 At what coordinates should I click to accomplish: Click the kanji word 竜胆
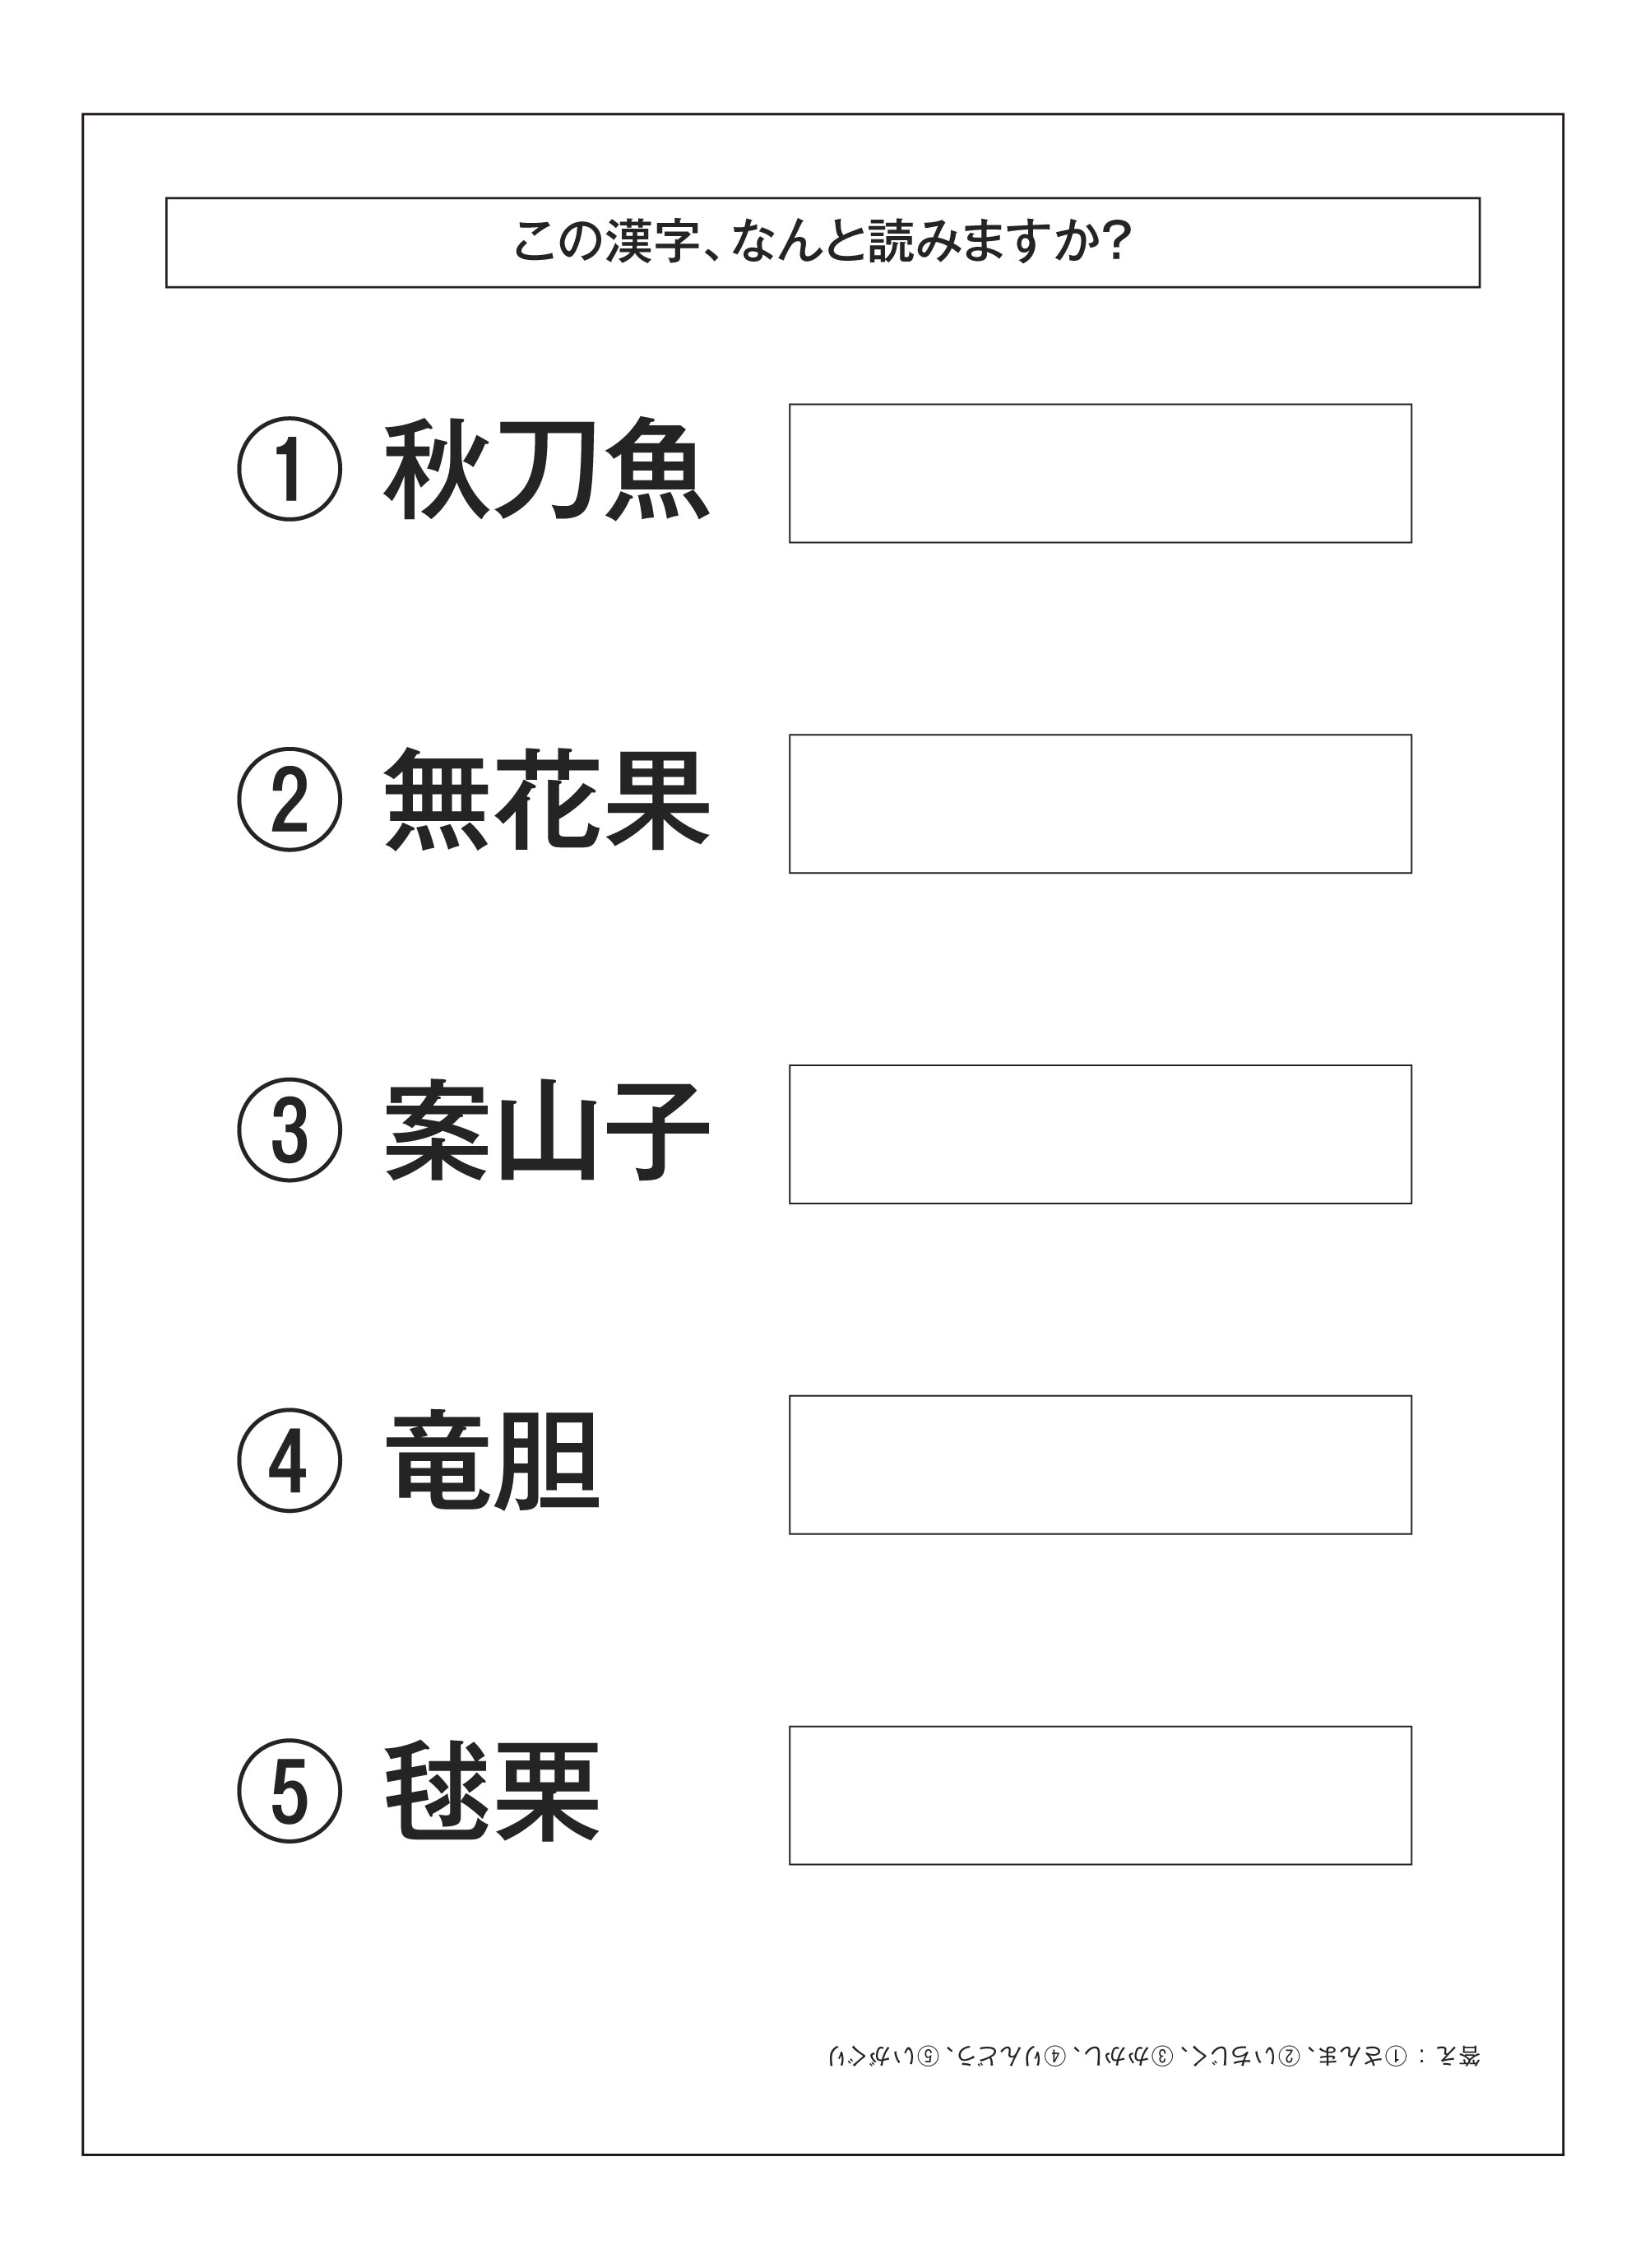(492, 1461)
